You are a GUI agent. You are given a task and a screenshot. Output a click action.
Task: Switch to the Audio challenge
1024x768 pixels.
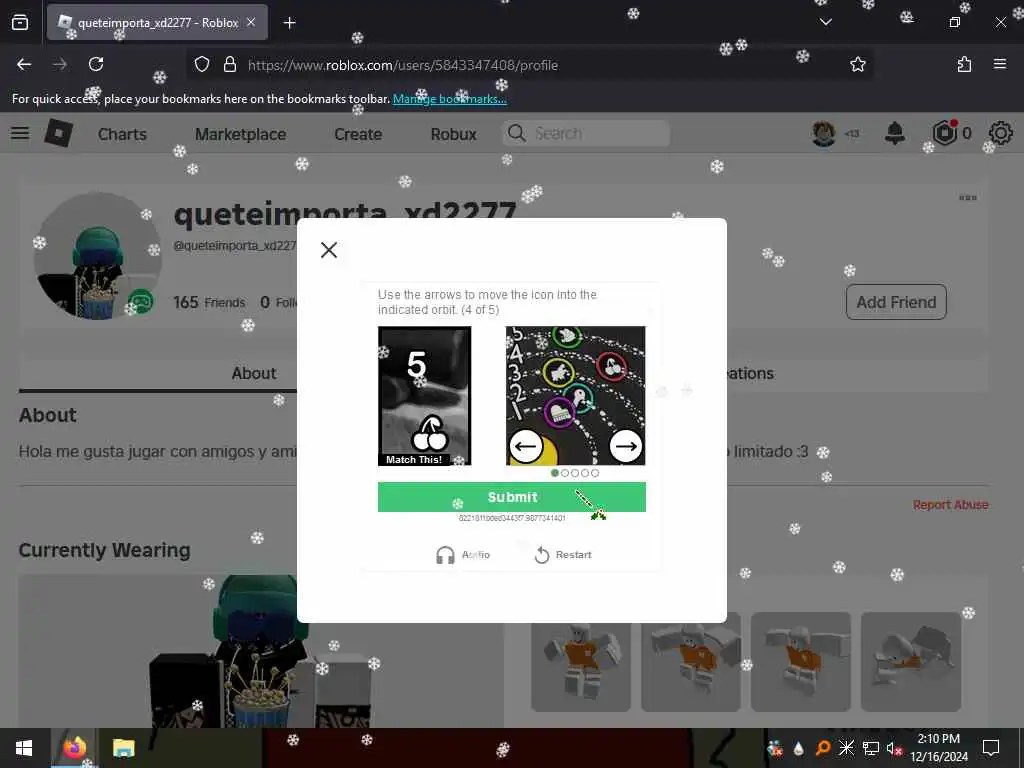(x=463, y=554)
